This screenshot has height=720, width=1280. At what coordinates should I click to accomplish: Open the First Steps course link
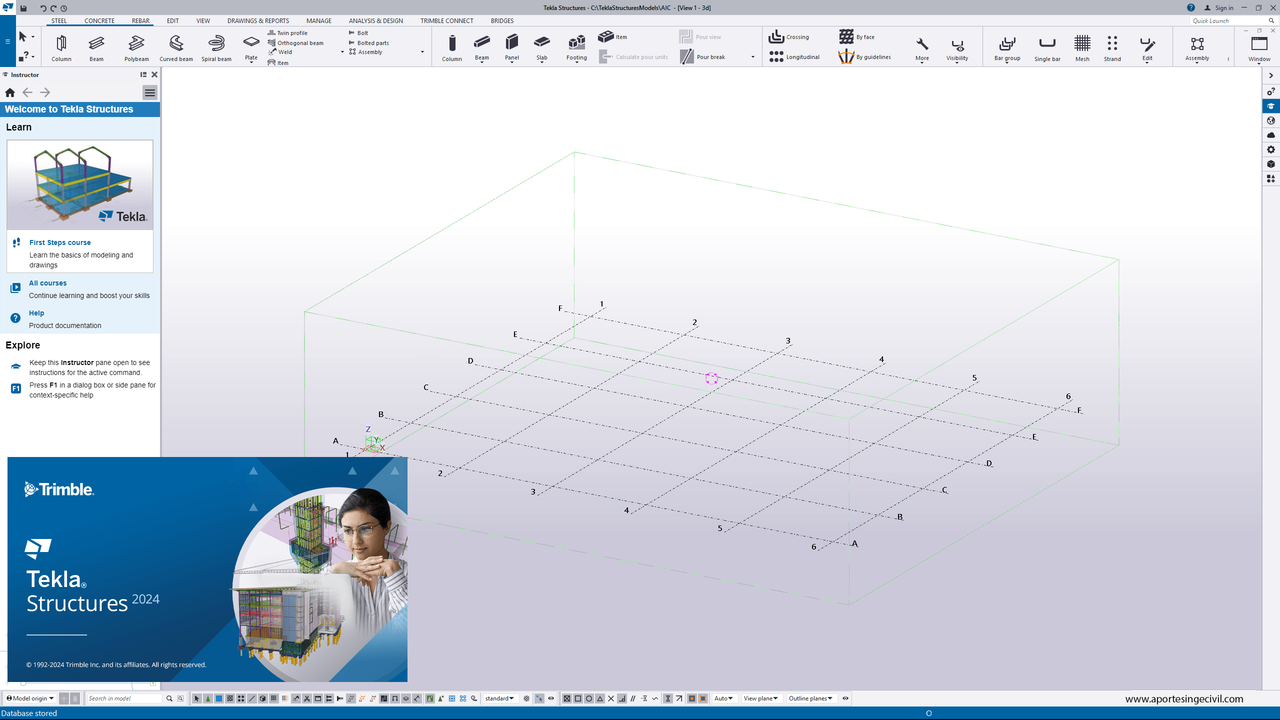tap(60, 242)
